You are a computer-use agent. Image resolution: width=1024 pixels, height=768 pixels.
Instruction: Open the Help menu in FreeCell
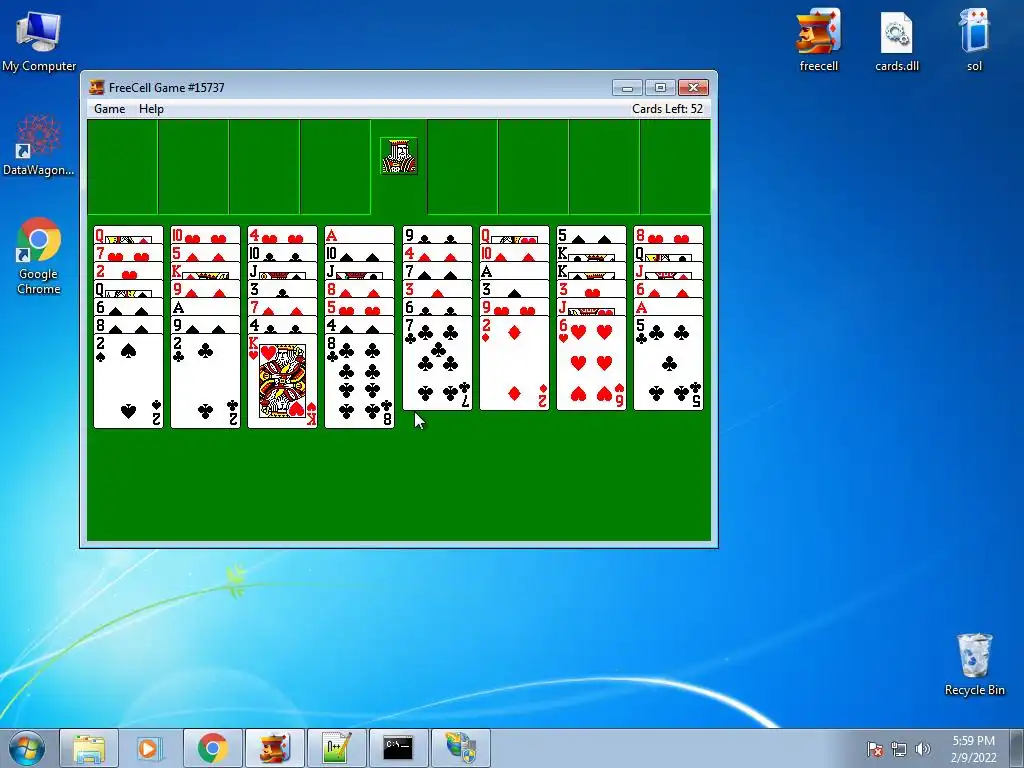(151, 109)
